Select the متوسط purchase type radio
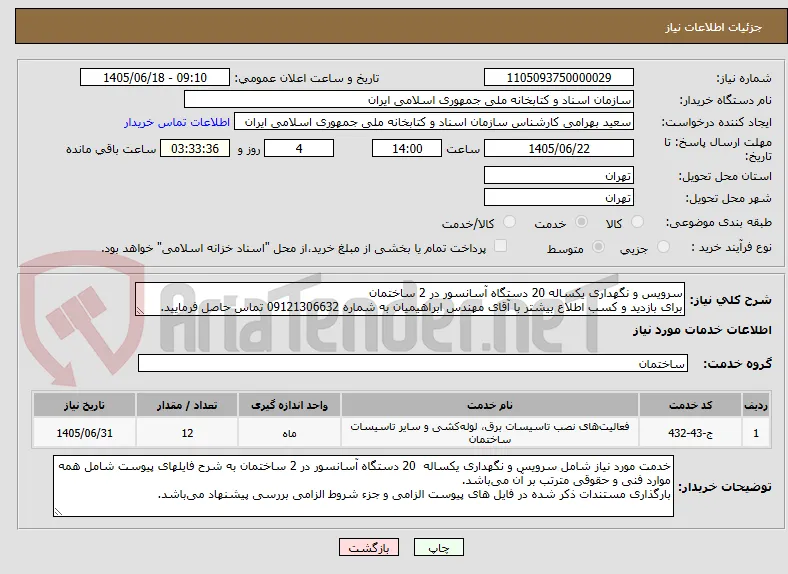The image size is (788, 574). click(x=598, y=246)
